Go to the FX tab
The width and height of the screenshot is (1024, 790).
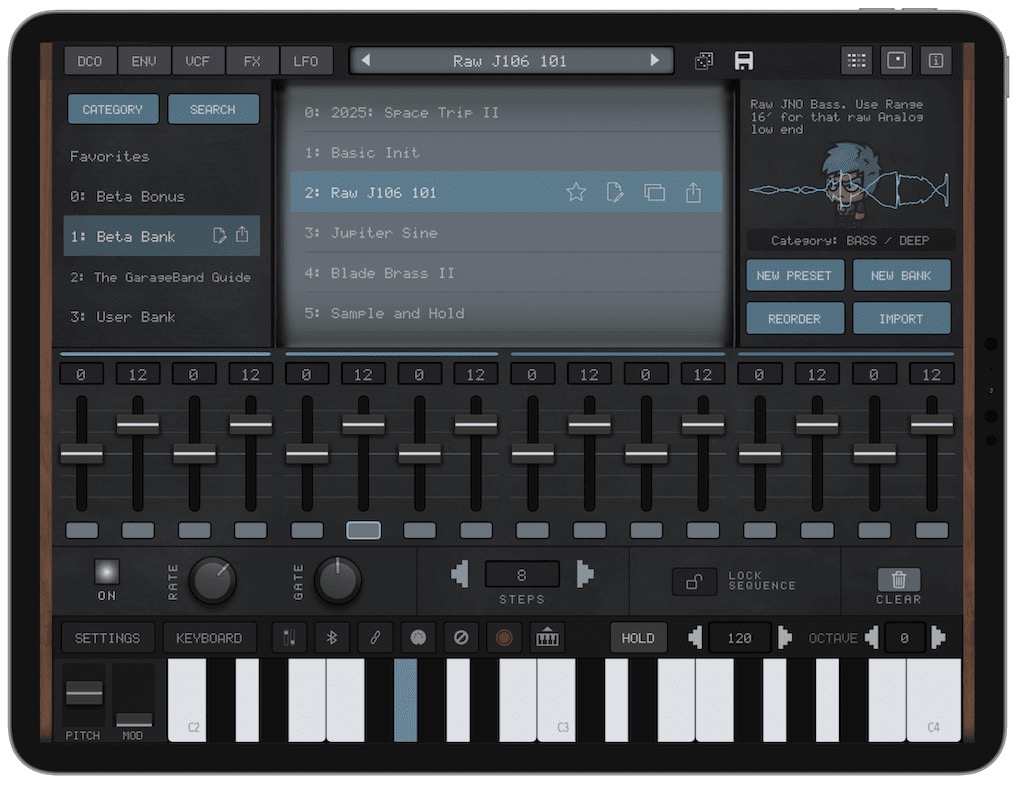click(252, 61)
